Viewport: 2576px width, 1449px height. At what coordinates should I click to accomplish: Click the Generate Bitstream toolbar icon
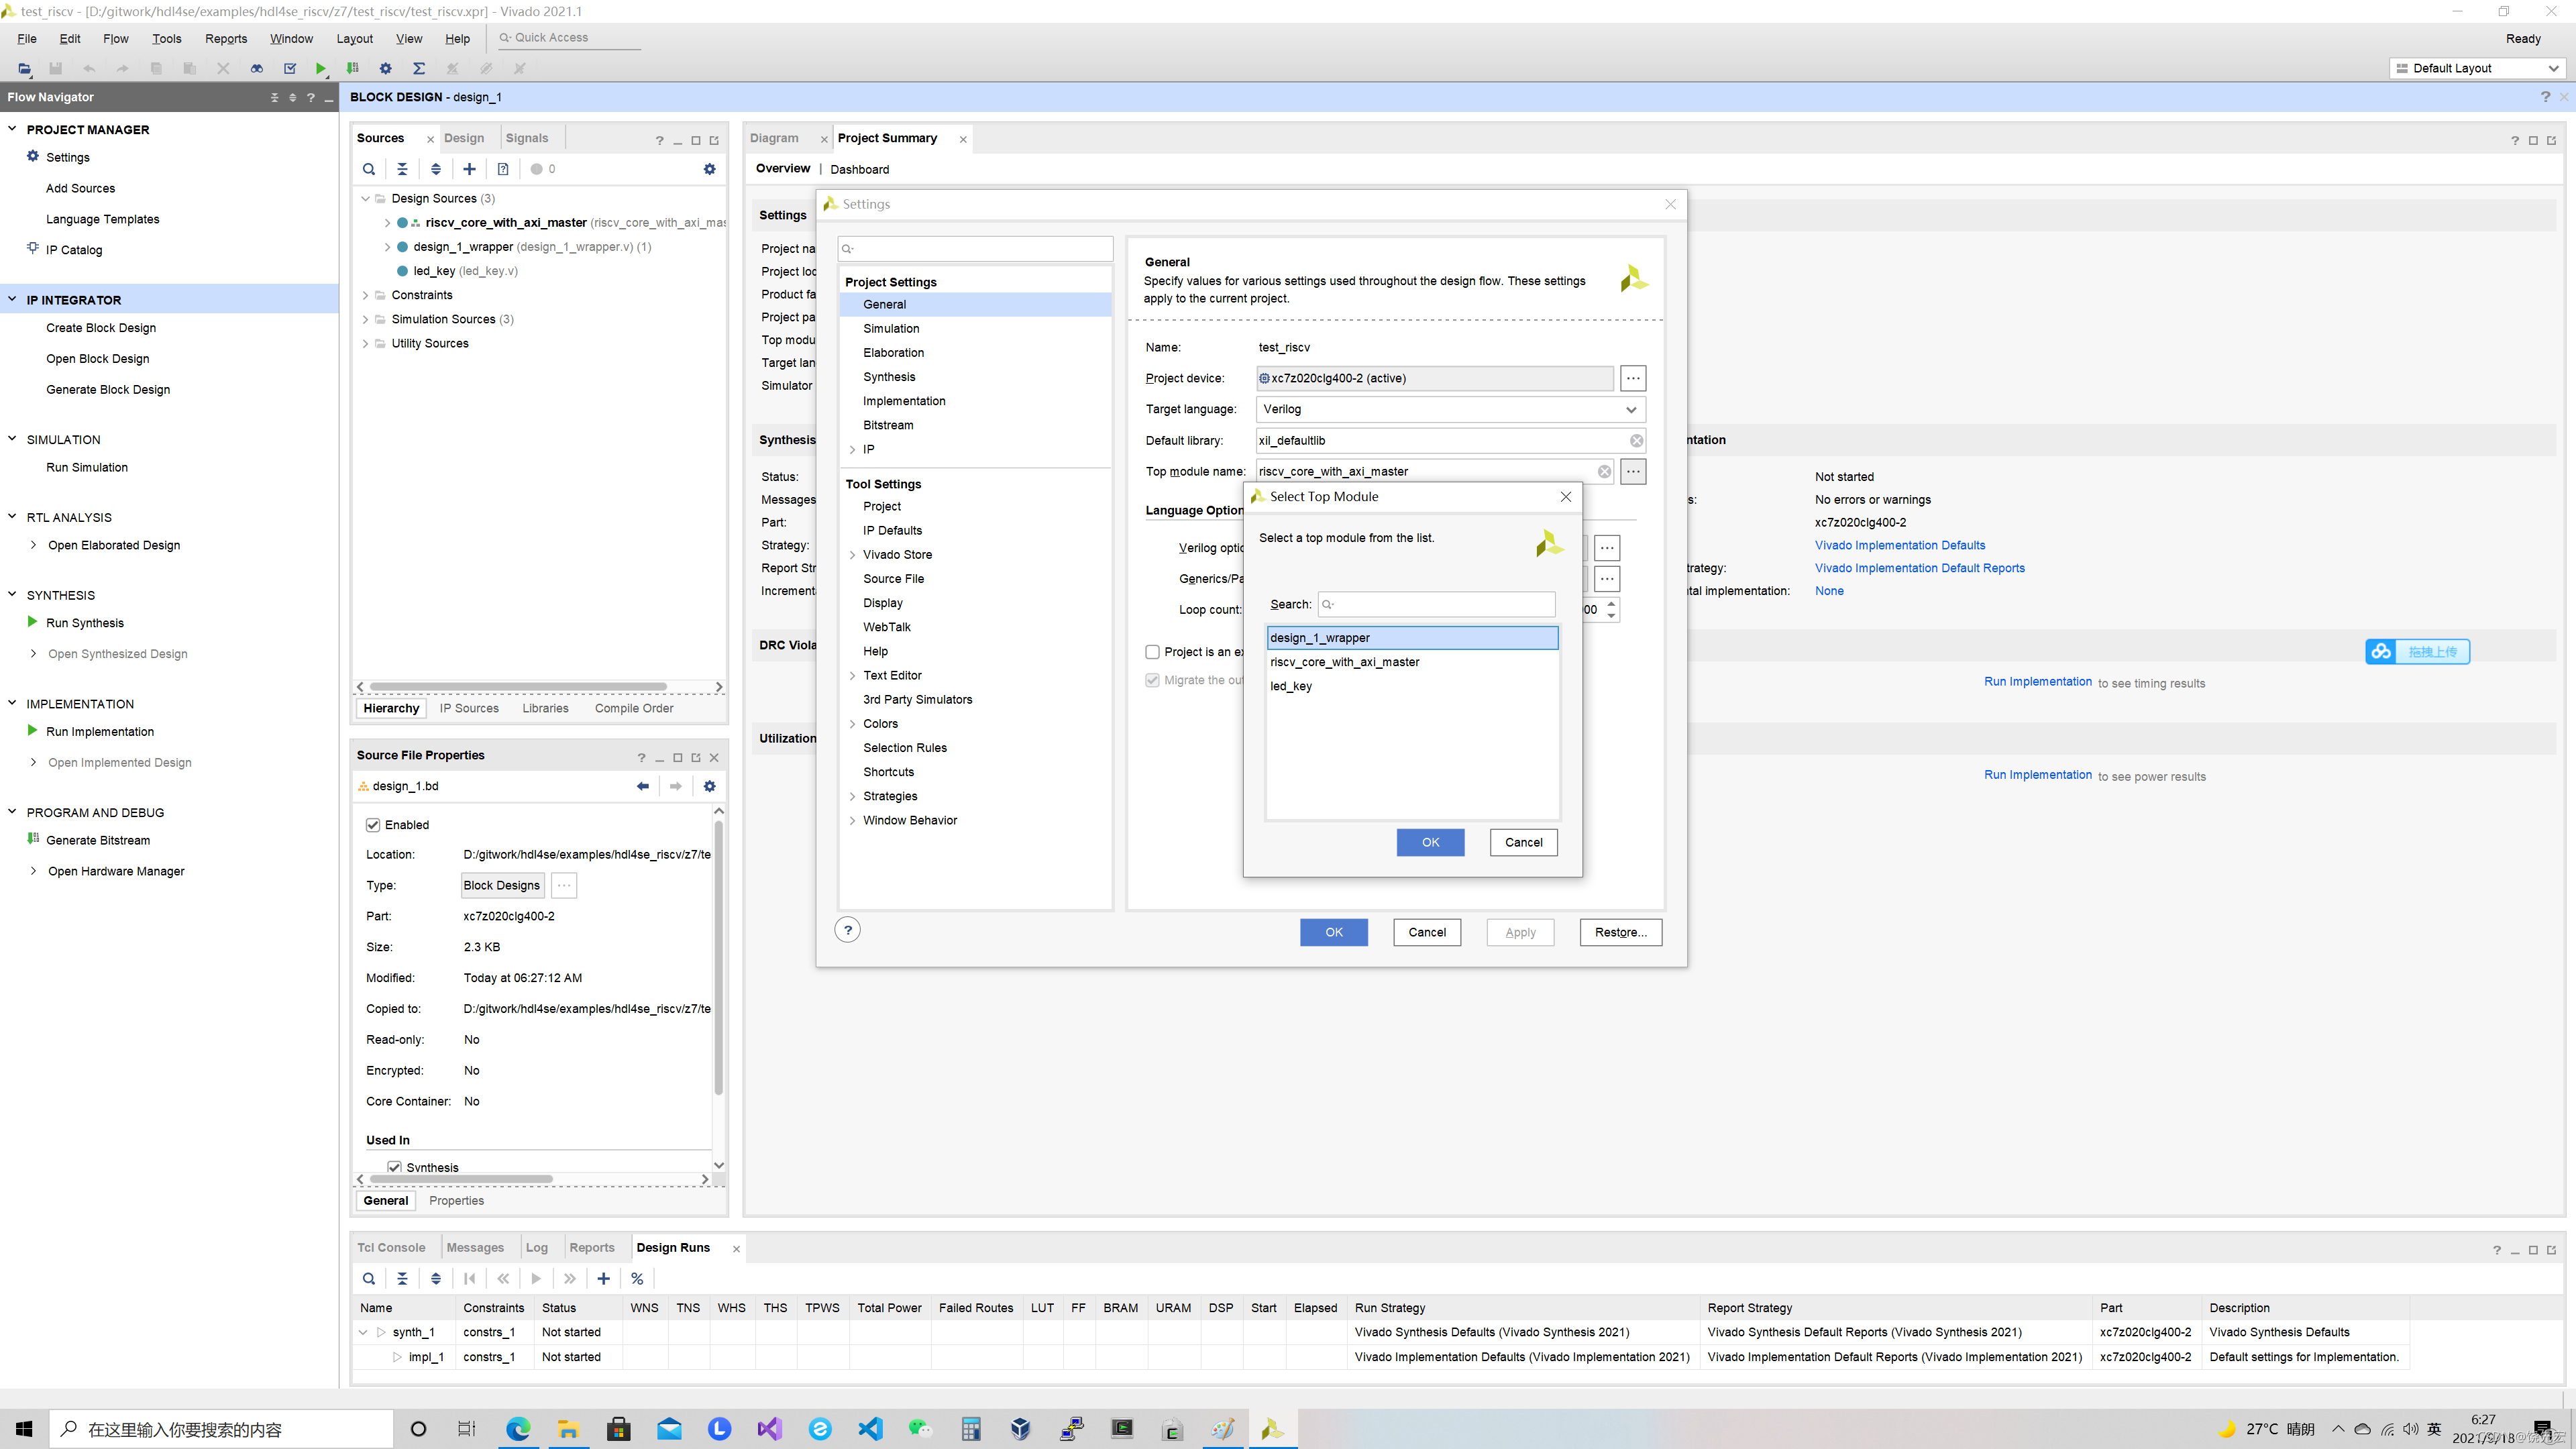tap(353, 69)
